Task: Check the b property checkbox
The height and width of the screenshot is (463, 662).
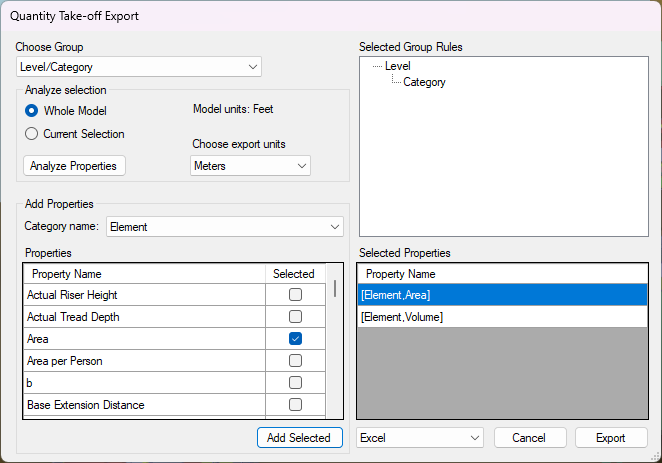Action: 295,382
